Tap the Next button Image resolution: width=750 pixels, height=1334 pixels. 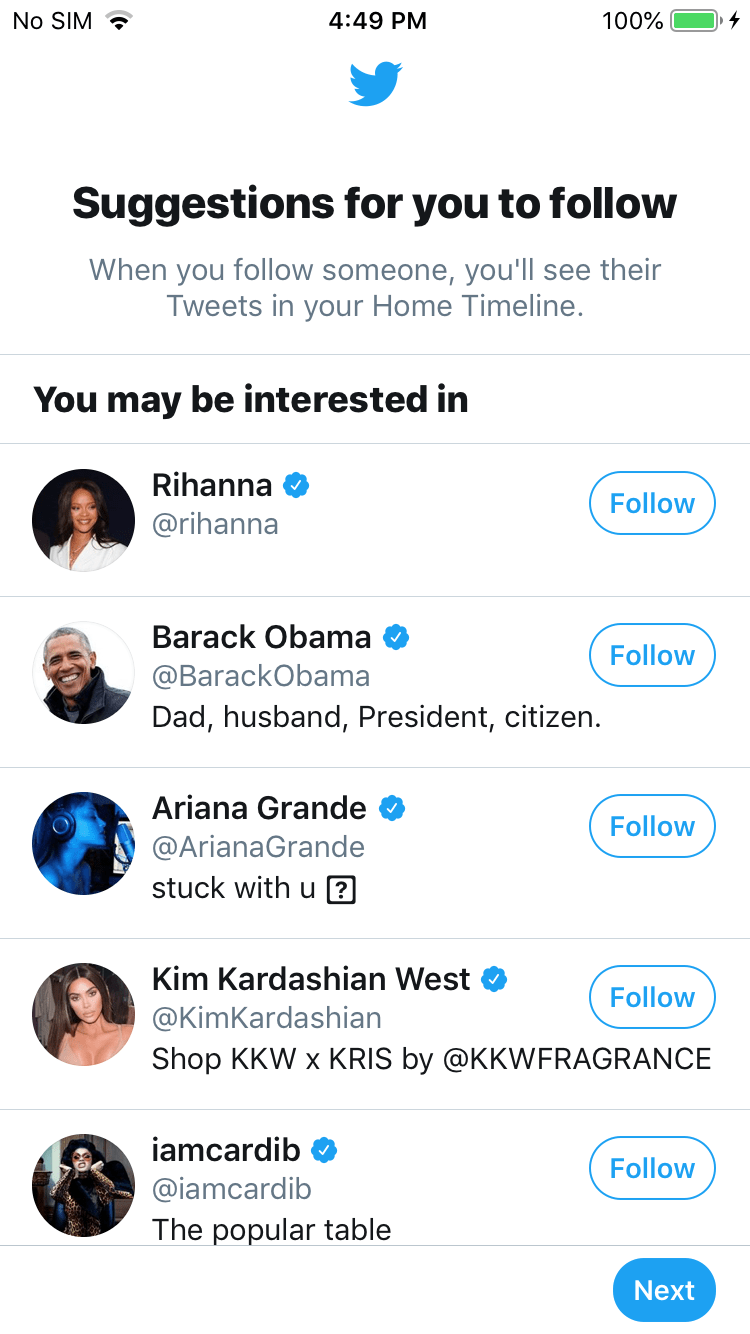[664, 1290]
